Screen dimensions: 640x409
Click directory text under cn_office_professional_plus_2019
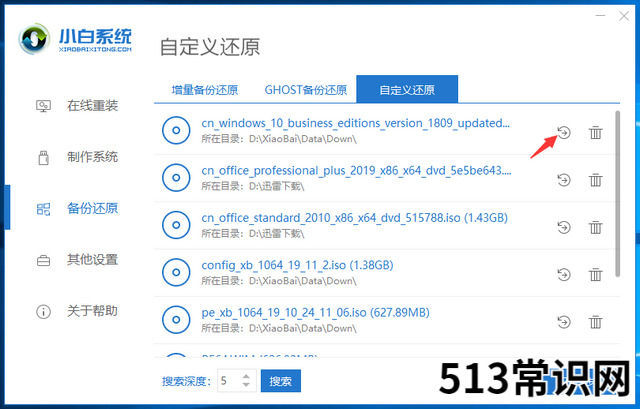point(253,187)
